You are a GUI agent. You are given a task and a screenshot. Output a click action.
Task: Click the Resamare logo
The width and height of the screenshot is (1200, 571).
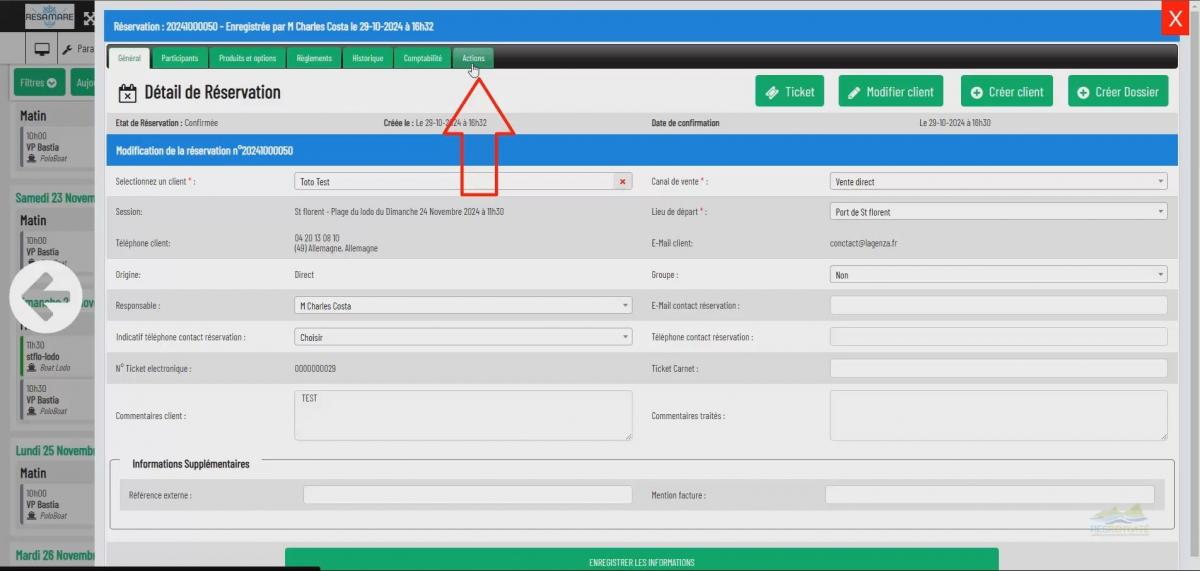tap(48, 16)
